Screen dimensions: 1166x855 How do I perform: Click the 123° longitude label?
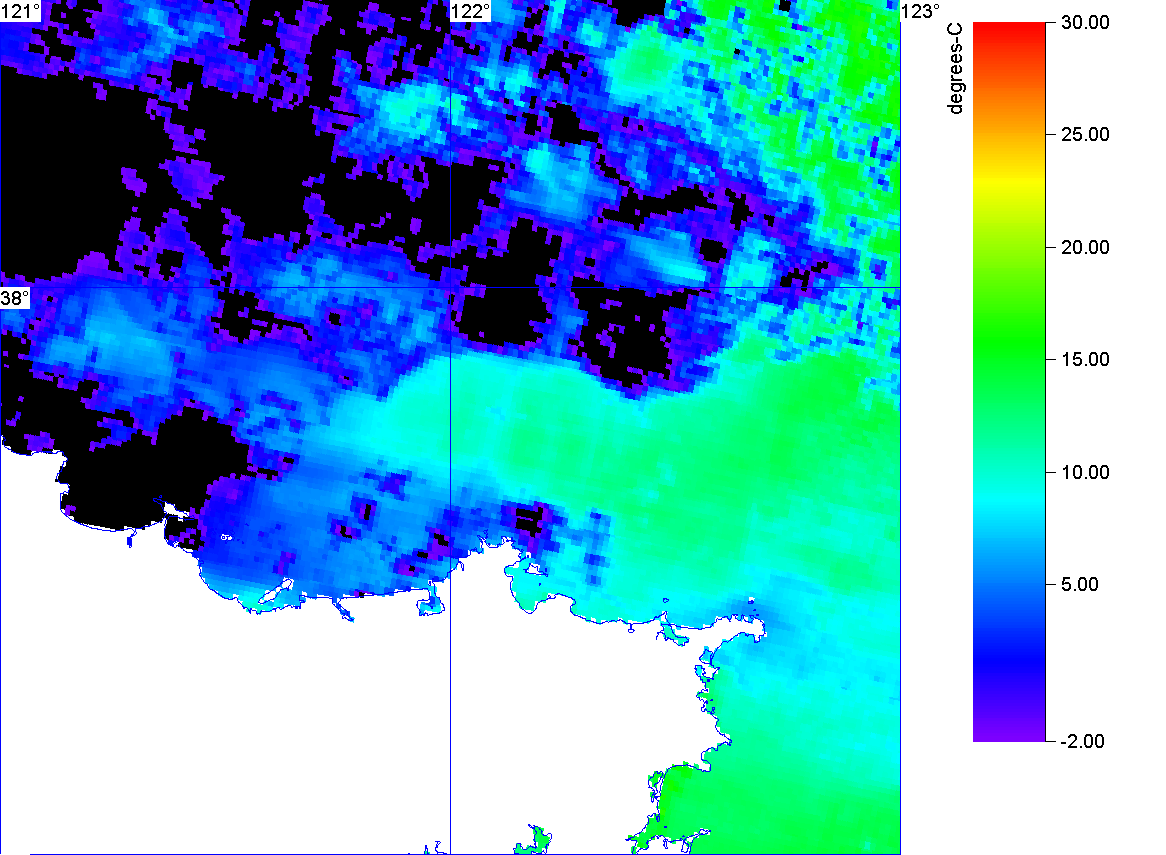coord(920,11)
